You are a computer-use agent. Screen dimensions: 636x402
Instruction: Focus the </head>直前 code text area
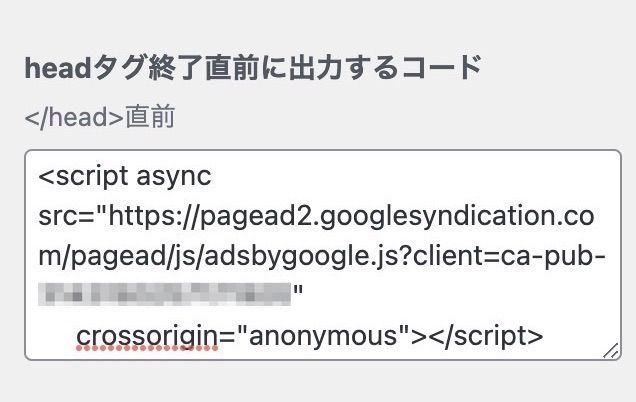tap(323, 255)
